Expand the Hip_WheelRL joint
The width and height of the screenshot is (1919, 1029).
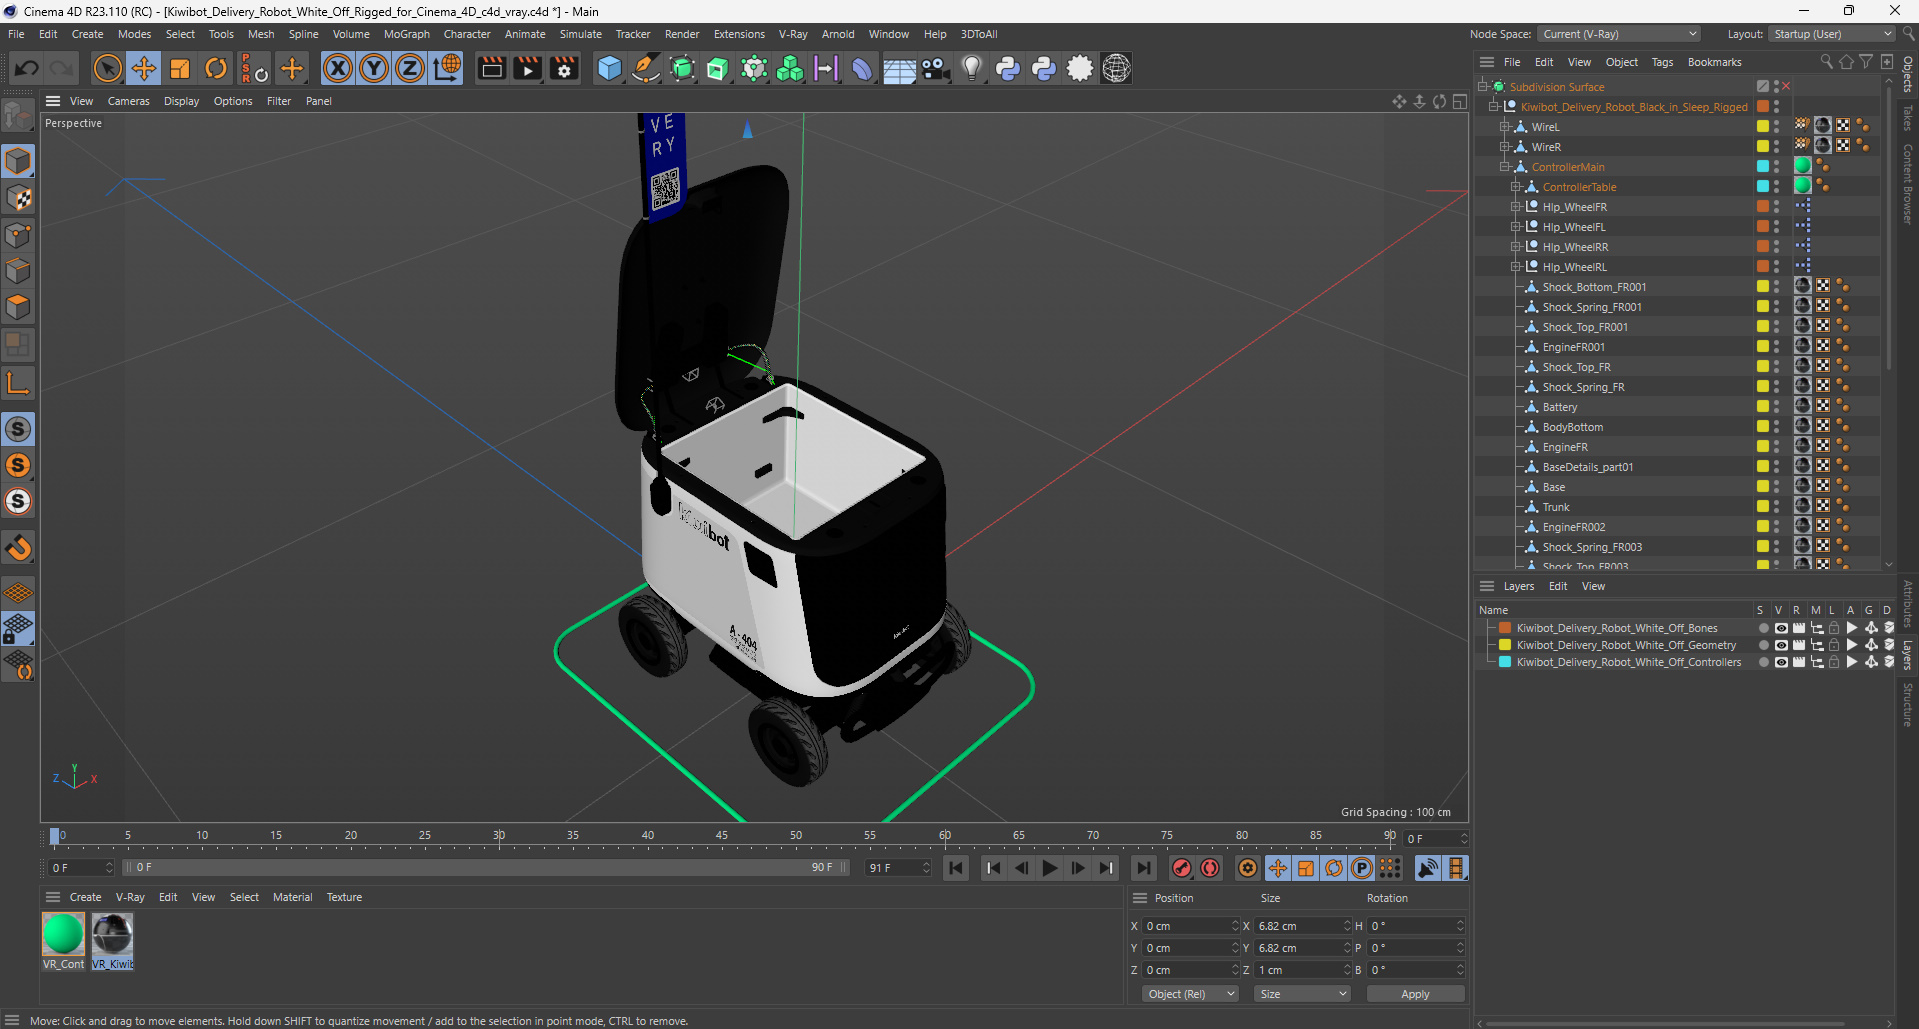point(1516,267)
